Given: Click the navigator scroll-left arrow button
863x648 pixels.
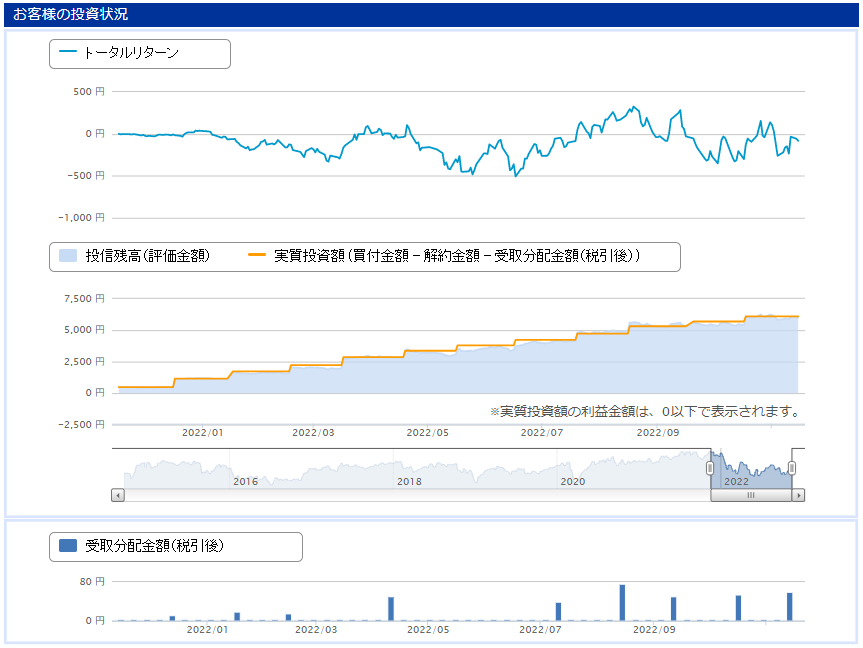Looking at the screenshot, I should click(118, 495).
